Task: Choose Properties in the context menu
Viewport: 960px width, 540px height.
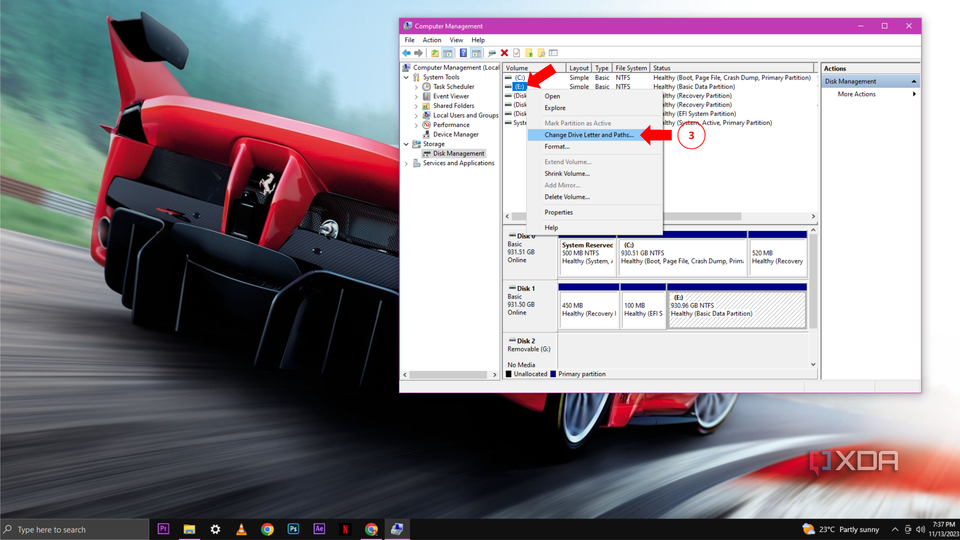Action: [594, 212]
